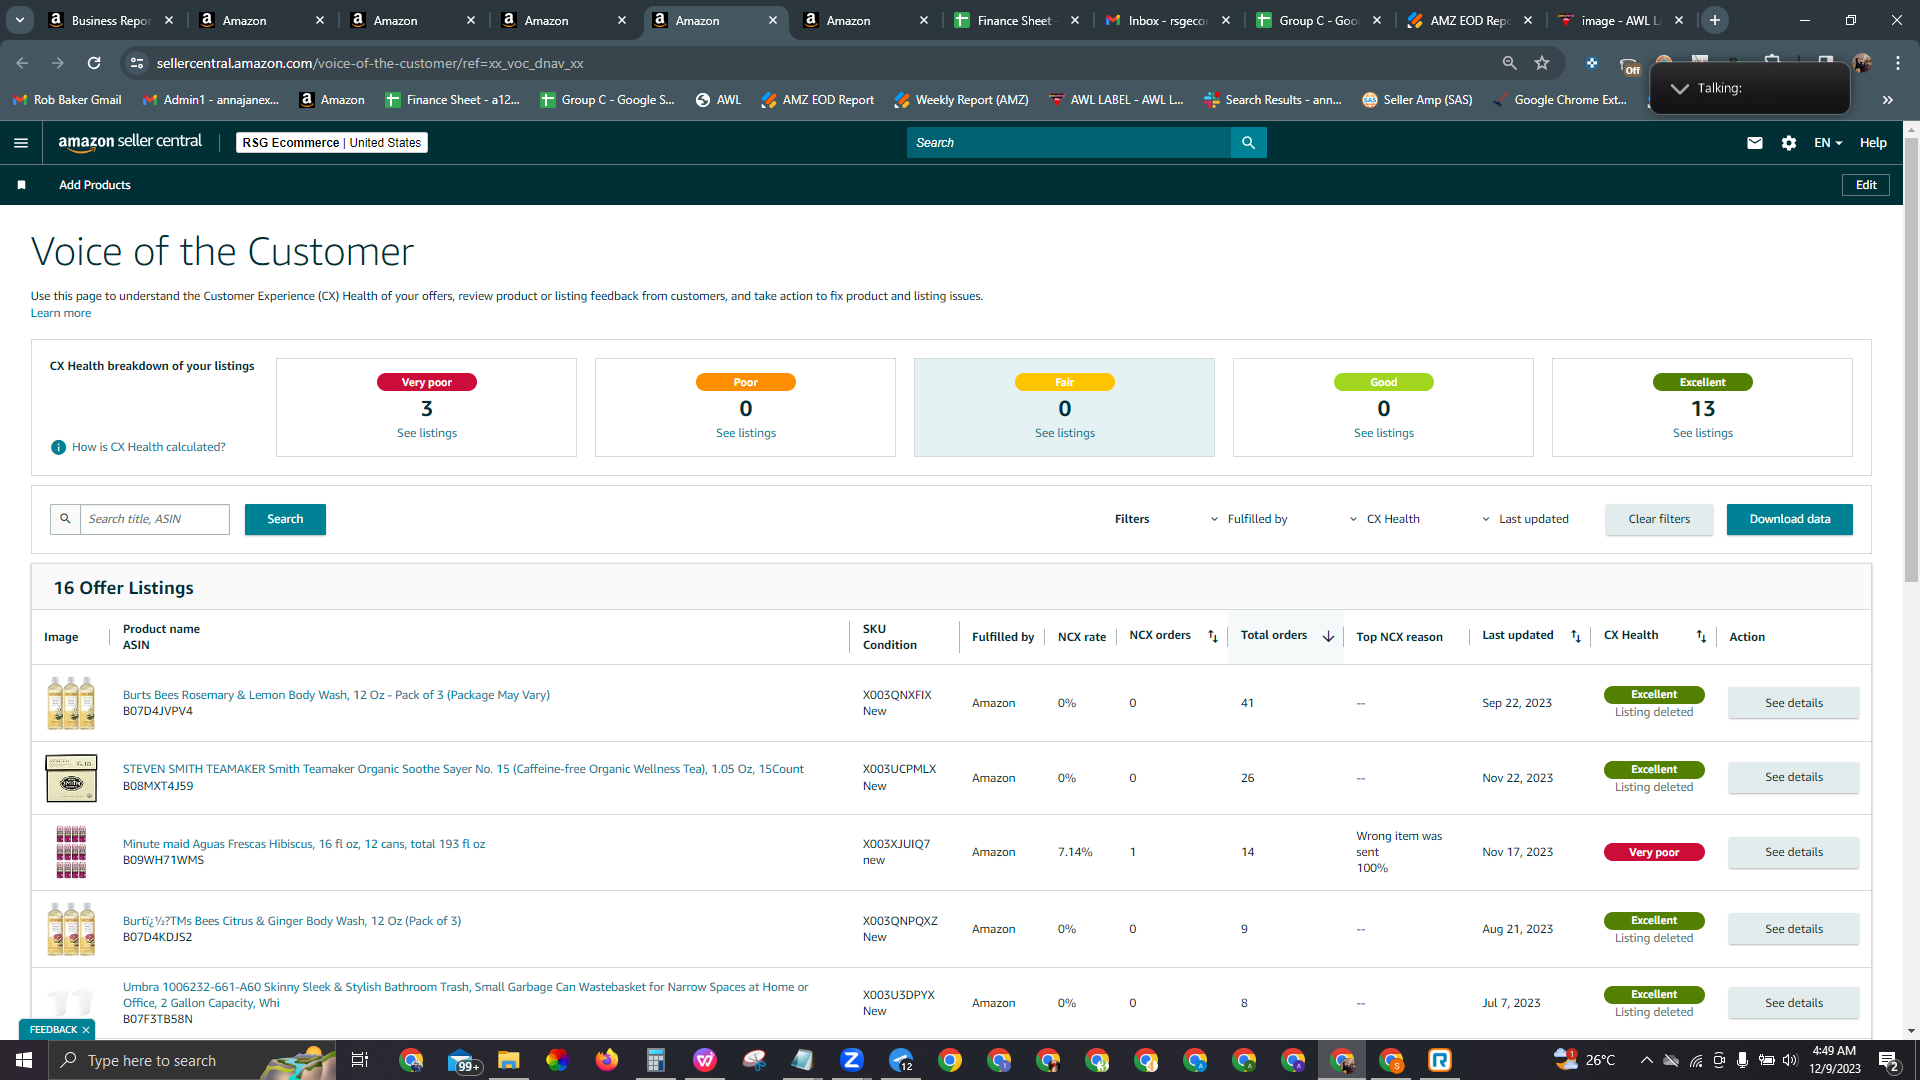The width and height of the screenshot is (1920, 1080).
Task: Click the Search title, ASIN input field
Action: tap(155, 519)
